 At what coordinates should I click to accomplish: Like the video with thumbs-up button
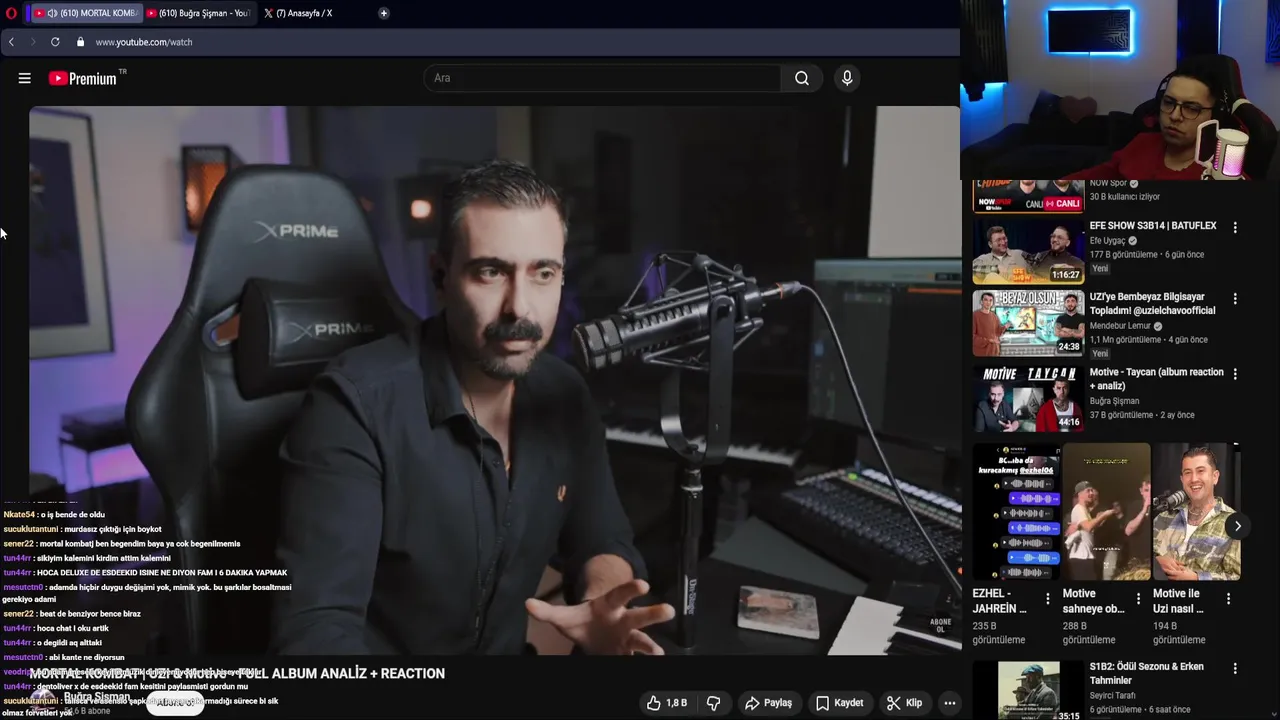[666, 703]
